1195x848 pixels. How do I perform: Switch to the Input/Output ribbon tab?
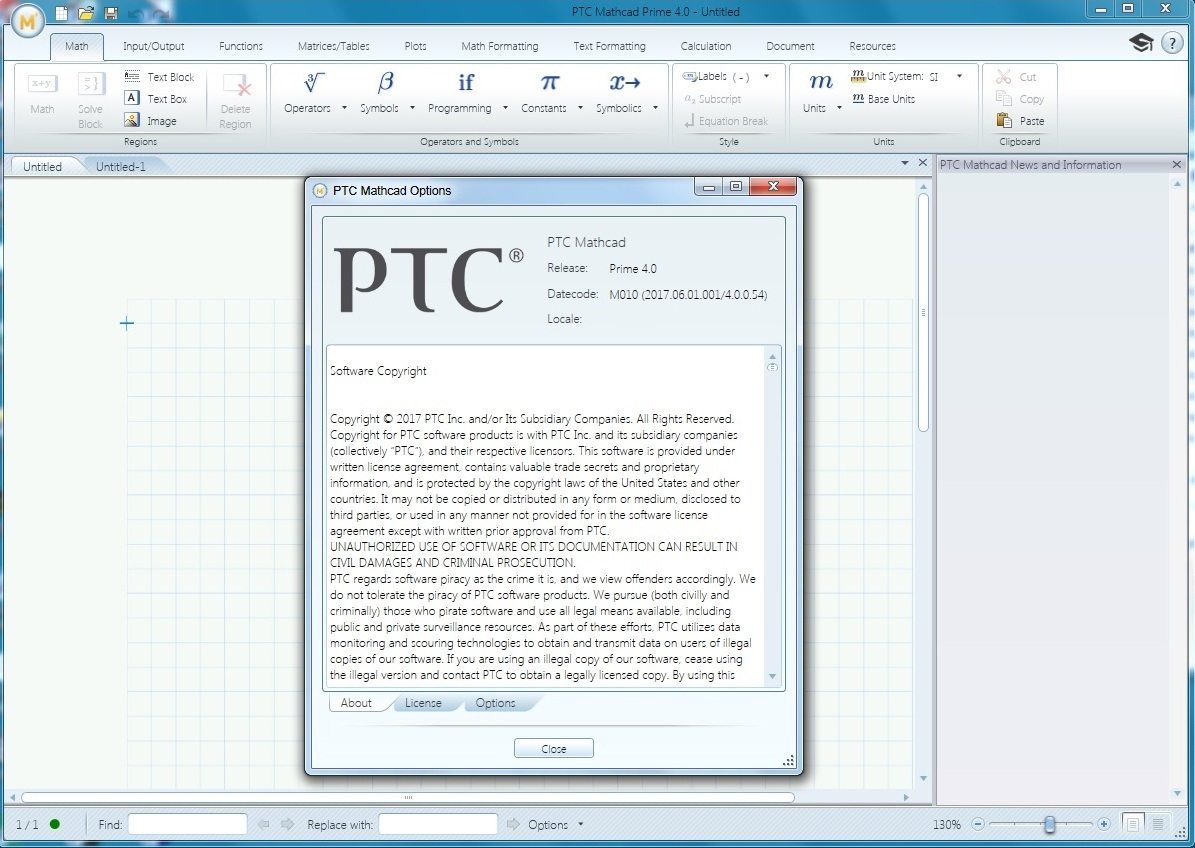click(154, 46)
